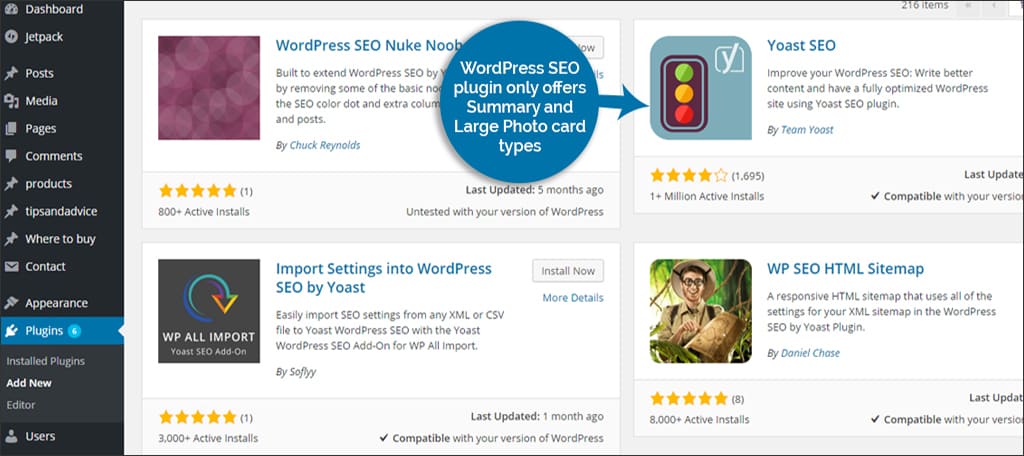Screen dimensions: 1024x456
Task: Click Last Updated: 1 month ago text
Action: point(537,416)
